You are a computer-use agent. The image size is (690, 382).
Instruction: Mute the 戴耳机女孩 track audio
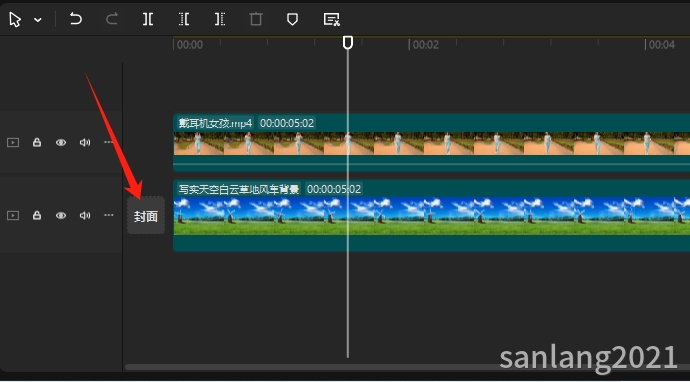[84, 142]
